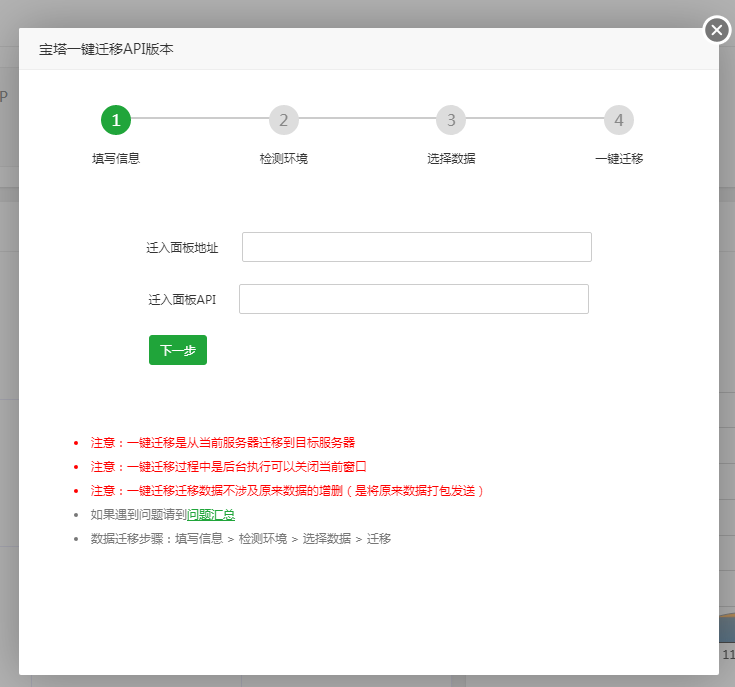Close the 宝塔一键迁移API版本 dialog
735x687 pixels.
(x=716, y=30)
